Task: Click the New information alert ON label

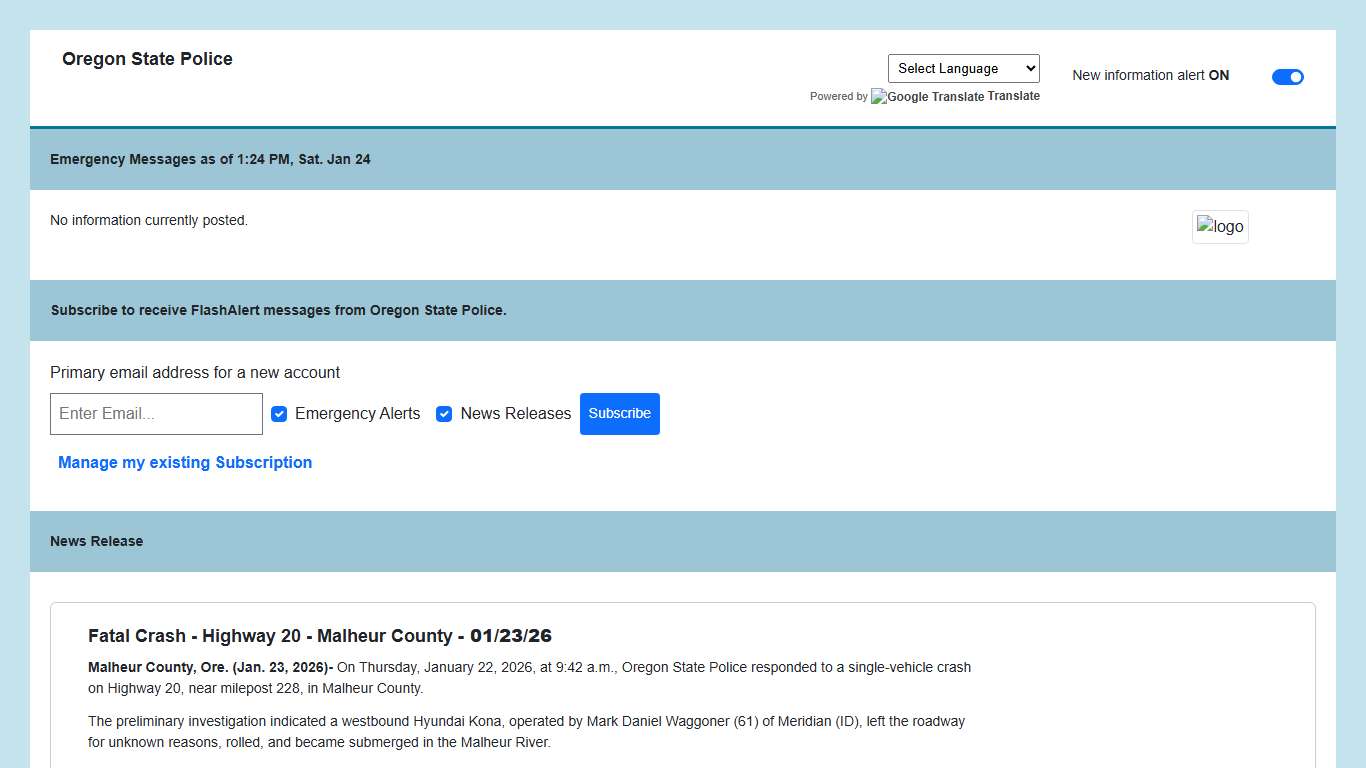Action: coord(1150,75)
